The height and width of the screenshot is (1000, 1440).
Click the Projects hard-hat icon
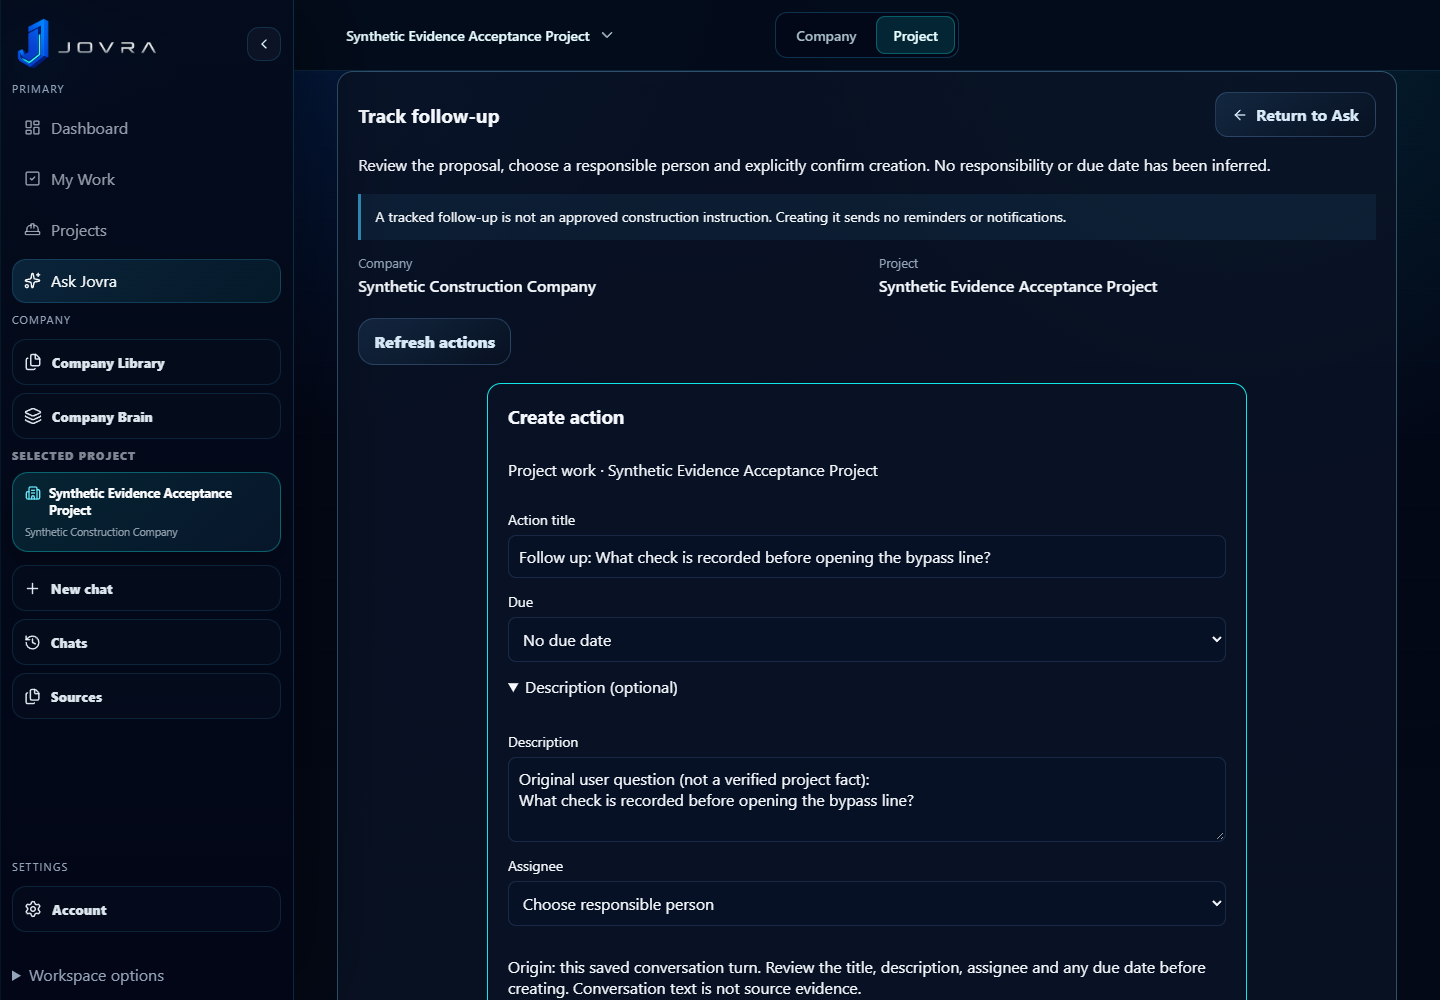pyautogui.click(x=33, y=230)
